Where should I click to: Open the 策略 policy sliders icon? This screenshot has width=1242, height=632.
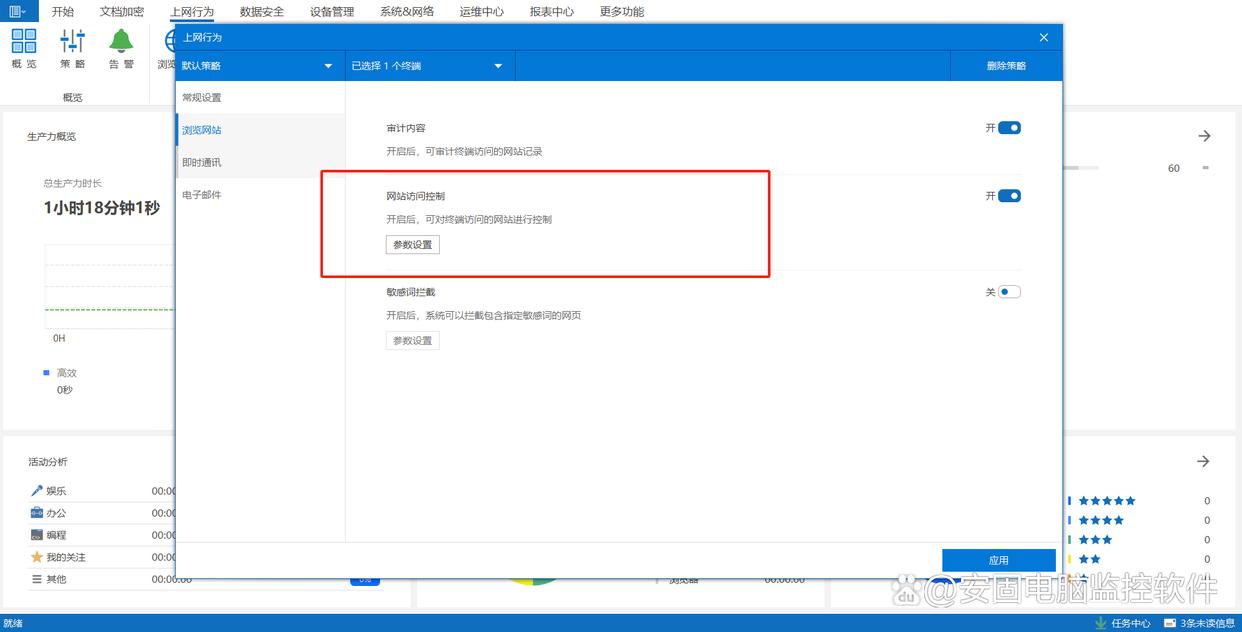click(x=73, y=41)
